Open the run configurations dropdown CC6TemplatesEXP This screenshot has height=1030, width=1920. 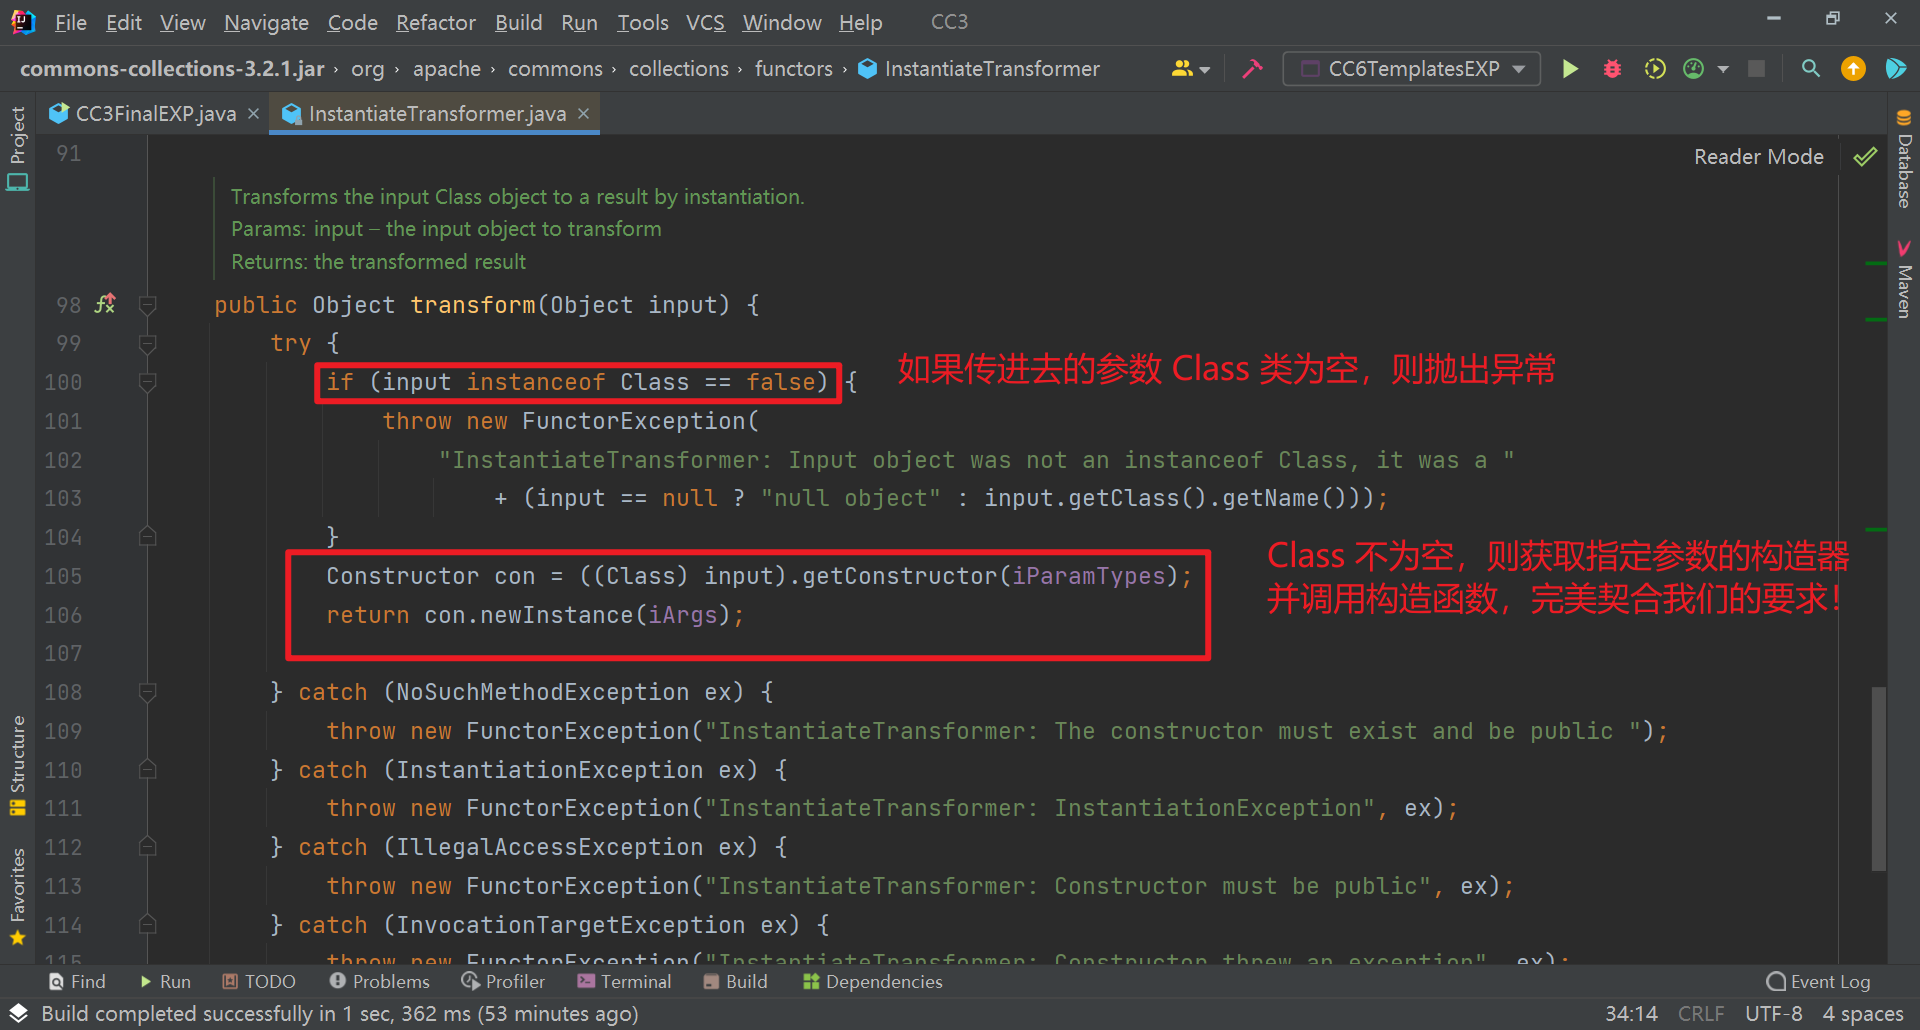1410,68
